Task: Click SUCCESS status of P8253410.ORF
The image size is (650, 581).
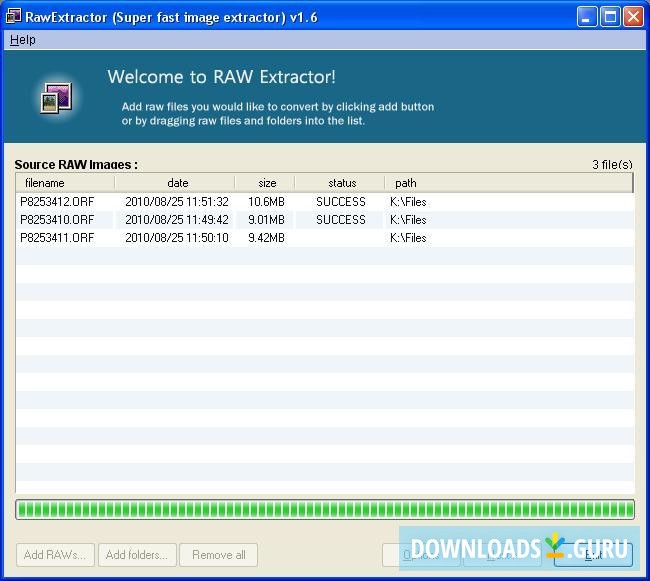Action: click(341, 220)
